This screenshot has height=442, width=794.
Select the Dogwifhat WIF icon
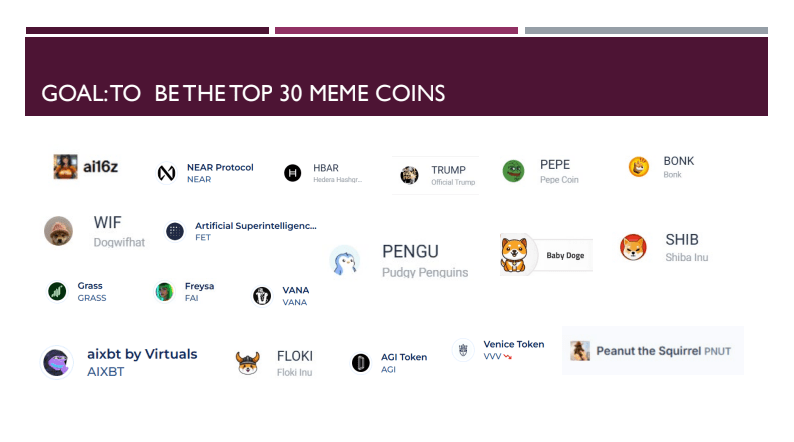click(x=59, y=231)
